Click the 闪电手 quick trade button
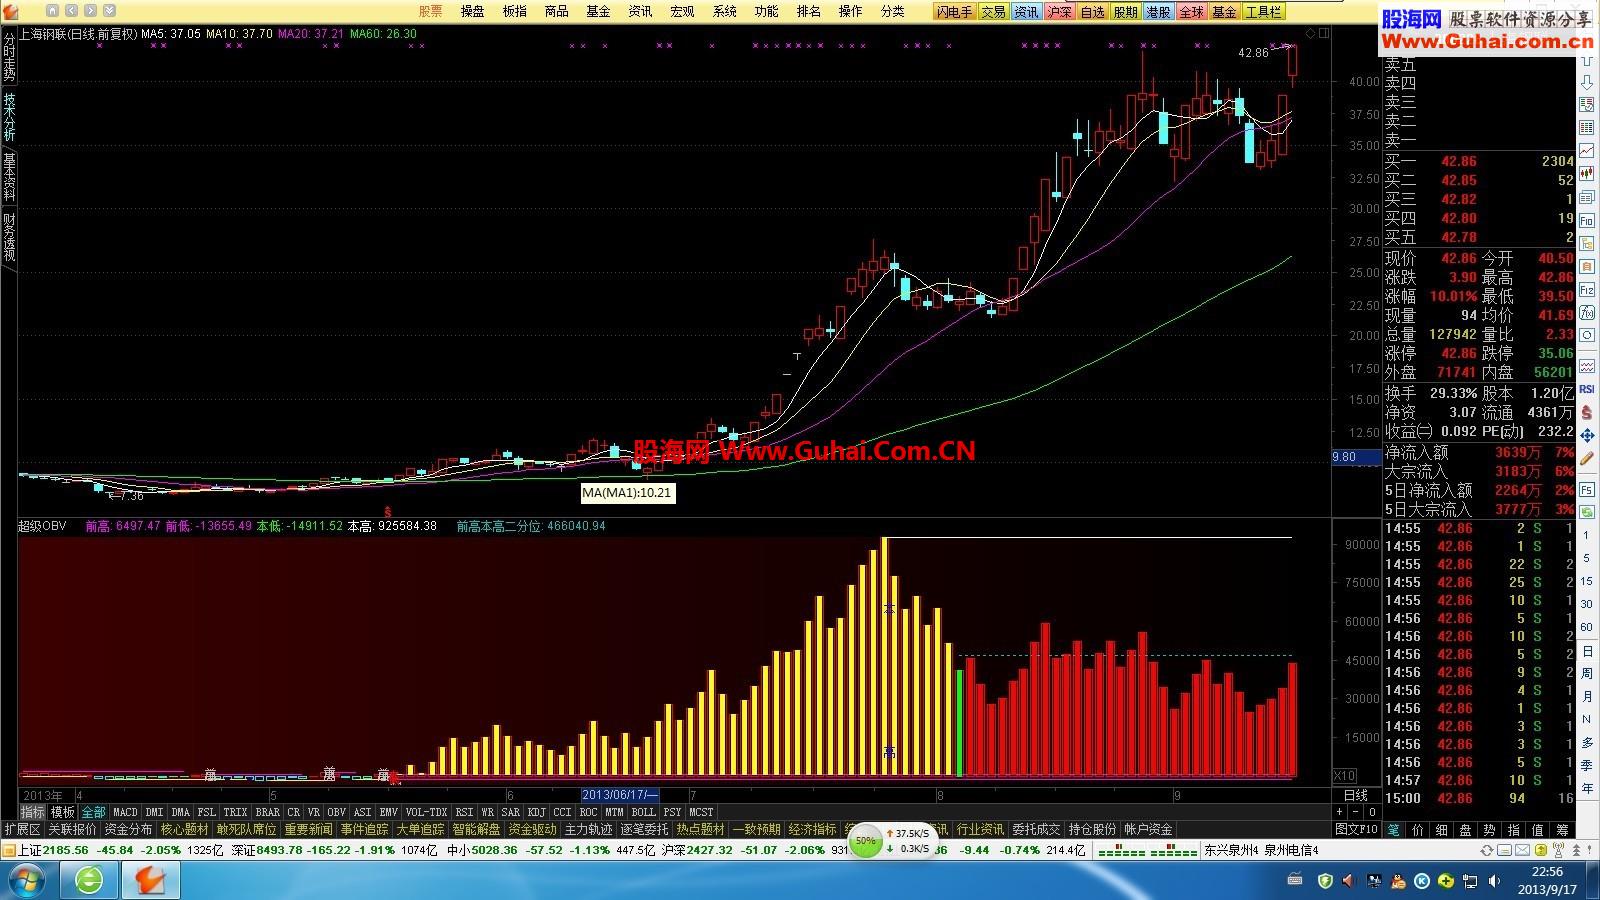This screenshot has height=900, width=1600. (954, 12)
